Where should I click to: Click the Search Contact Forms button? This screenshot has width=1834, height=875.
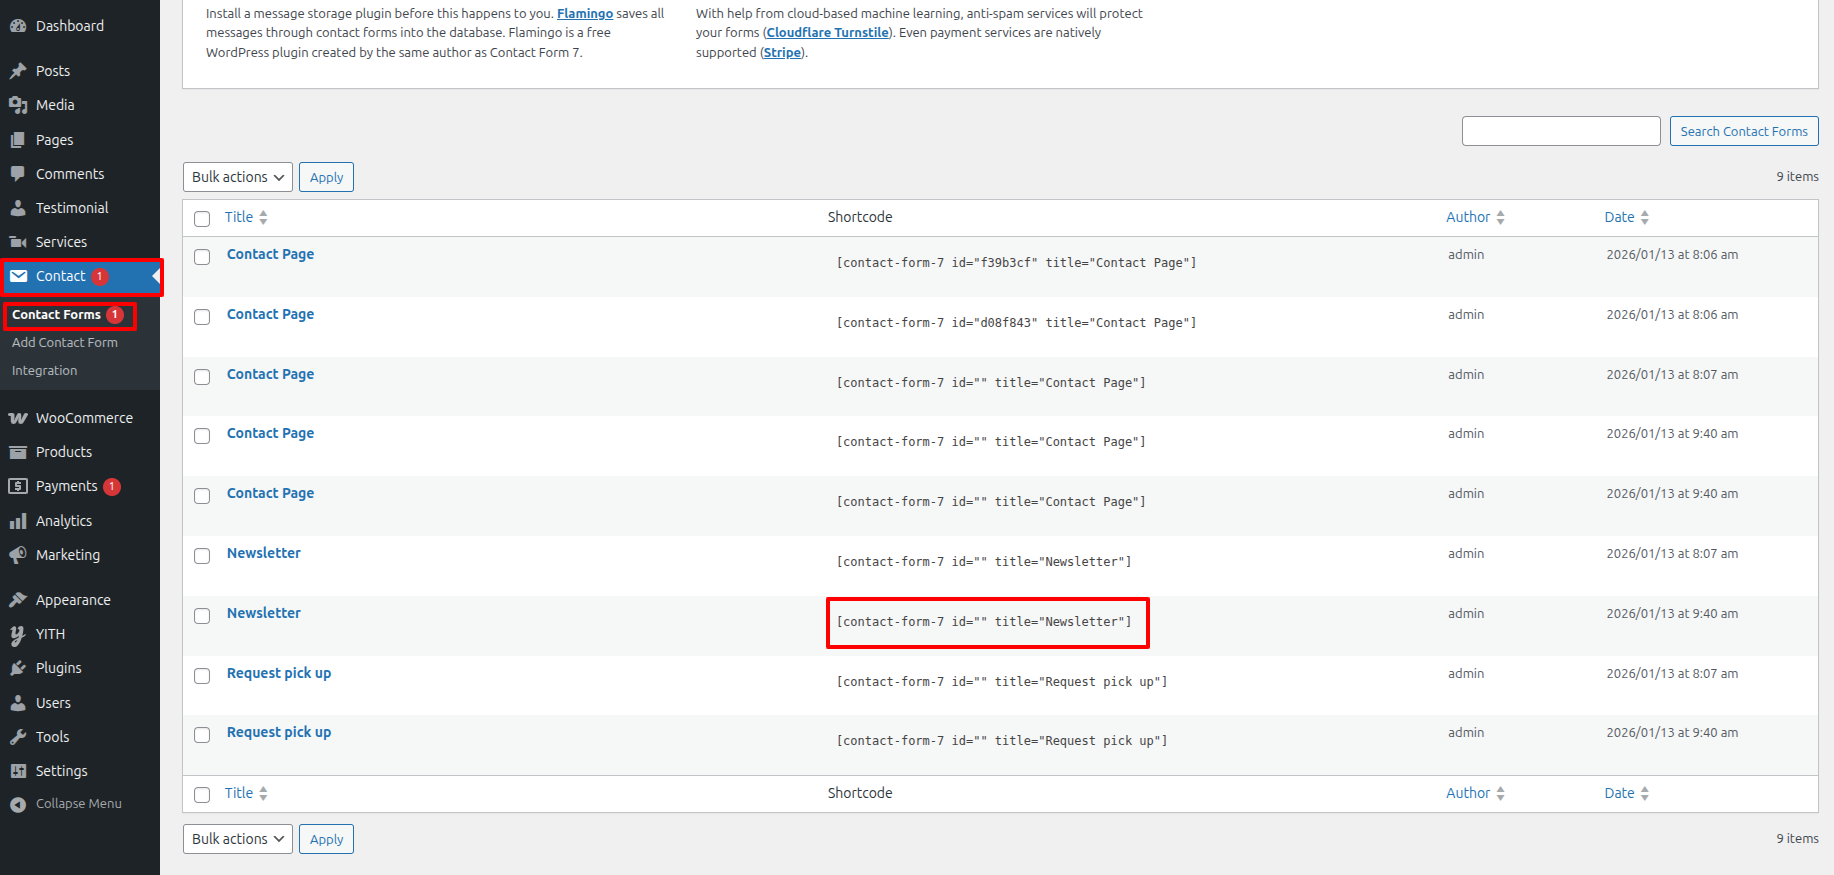[1743, 131]
